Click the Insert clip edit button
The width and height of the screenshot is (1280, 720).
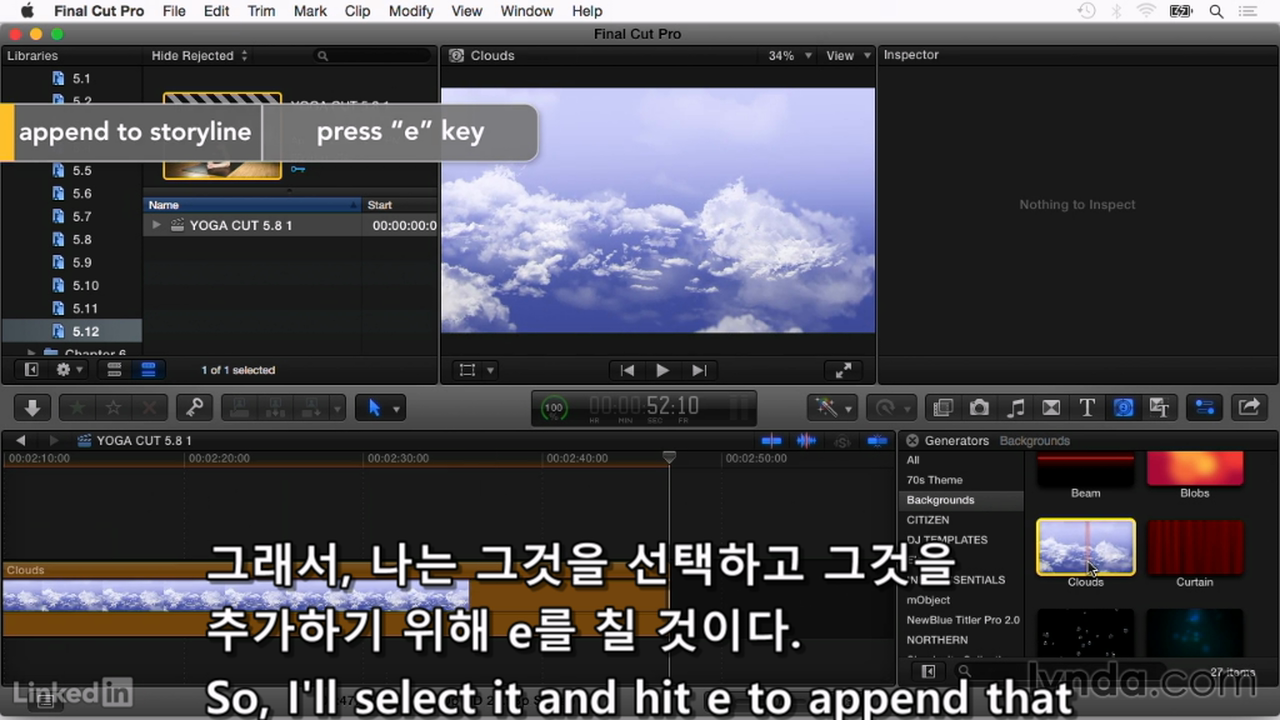276,407
